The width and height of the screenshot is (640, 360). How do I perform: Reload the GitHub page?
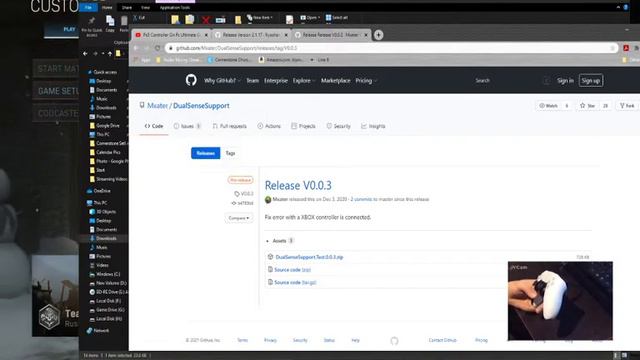tap(158, 48)
